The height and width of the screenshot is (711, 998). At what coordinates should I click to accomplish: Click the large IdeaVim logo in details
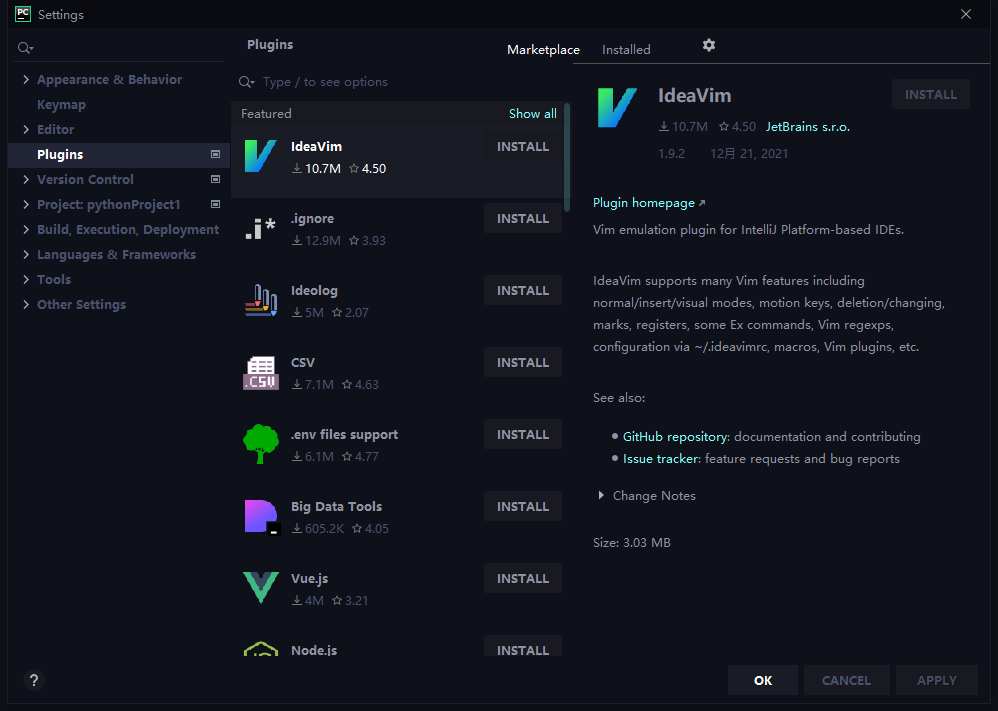click(616, 108)
